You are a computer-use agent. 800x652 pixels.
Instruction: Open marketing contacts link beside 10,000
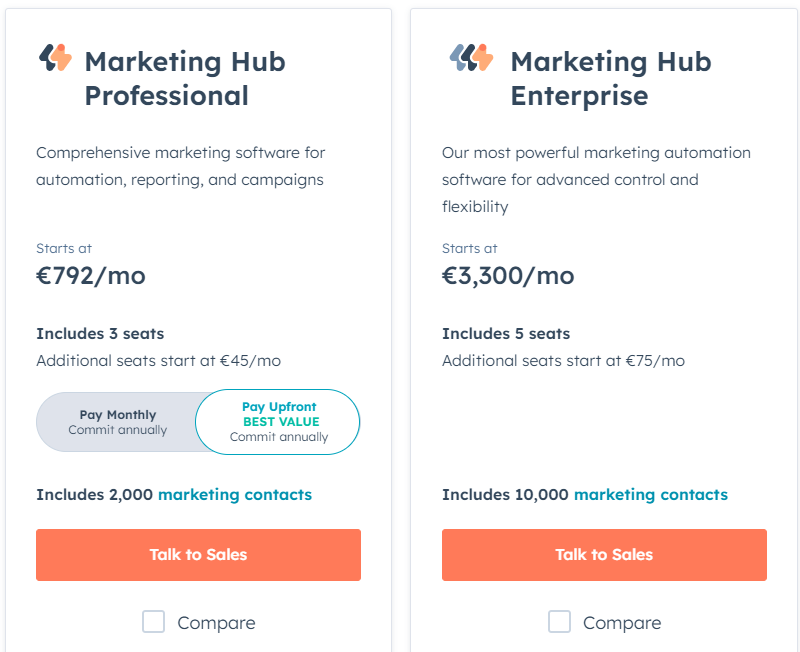coord(651,494)
